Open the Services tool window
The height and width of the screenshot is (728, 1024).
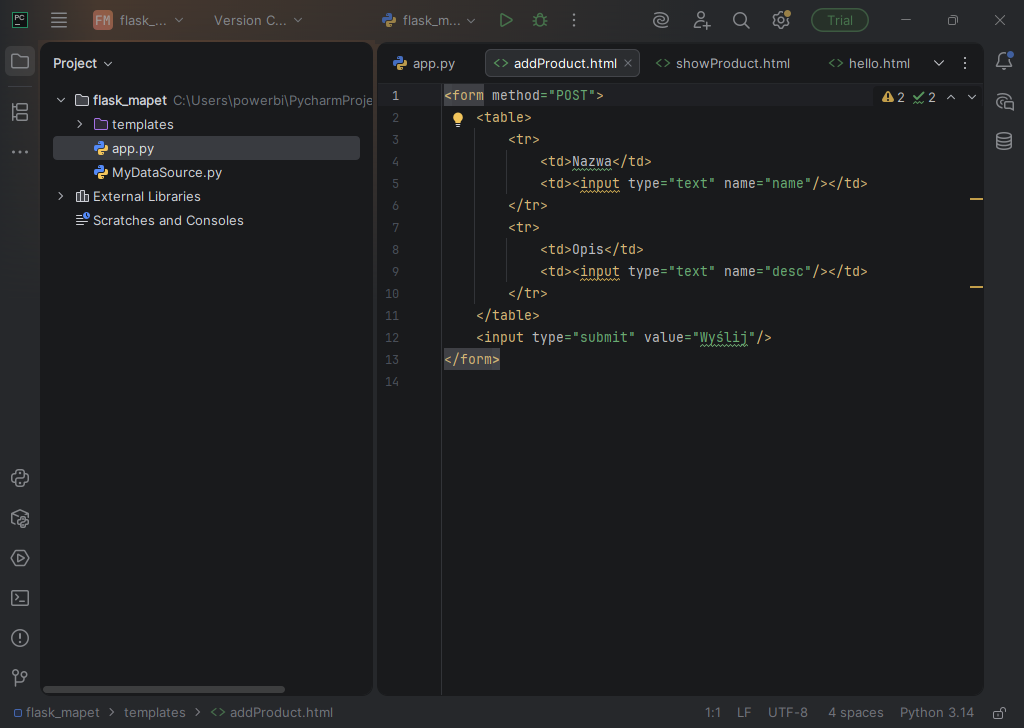(20, 558)
